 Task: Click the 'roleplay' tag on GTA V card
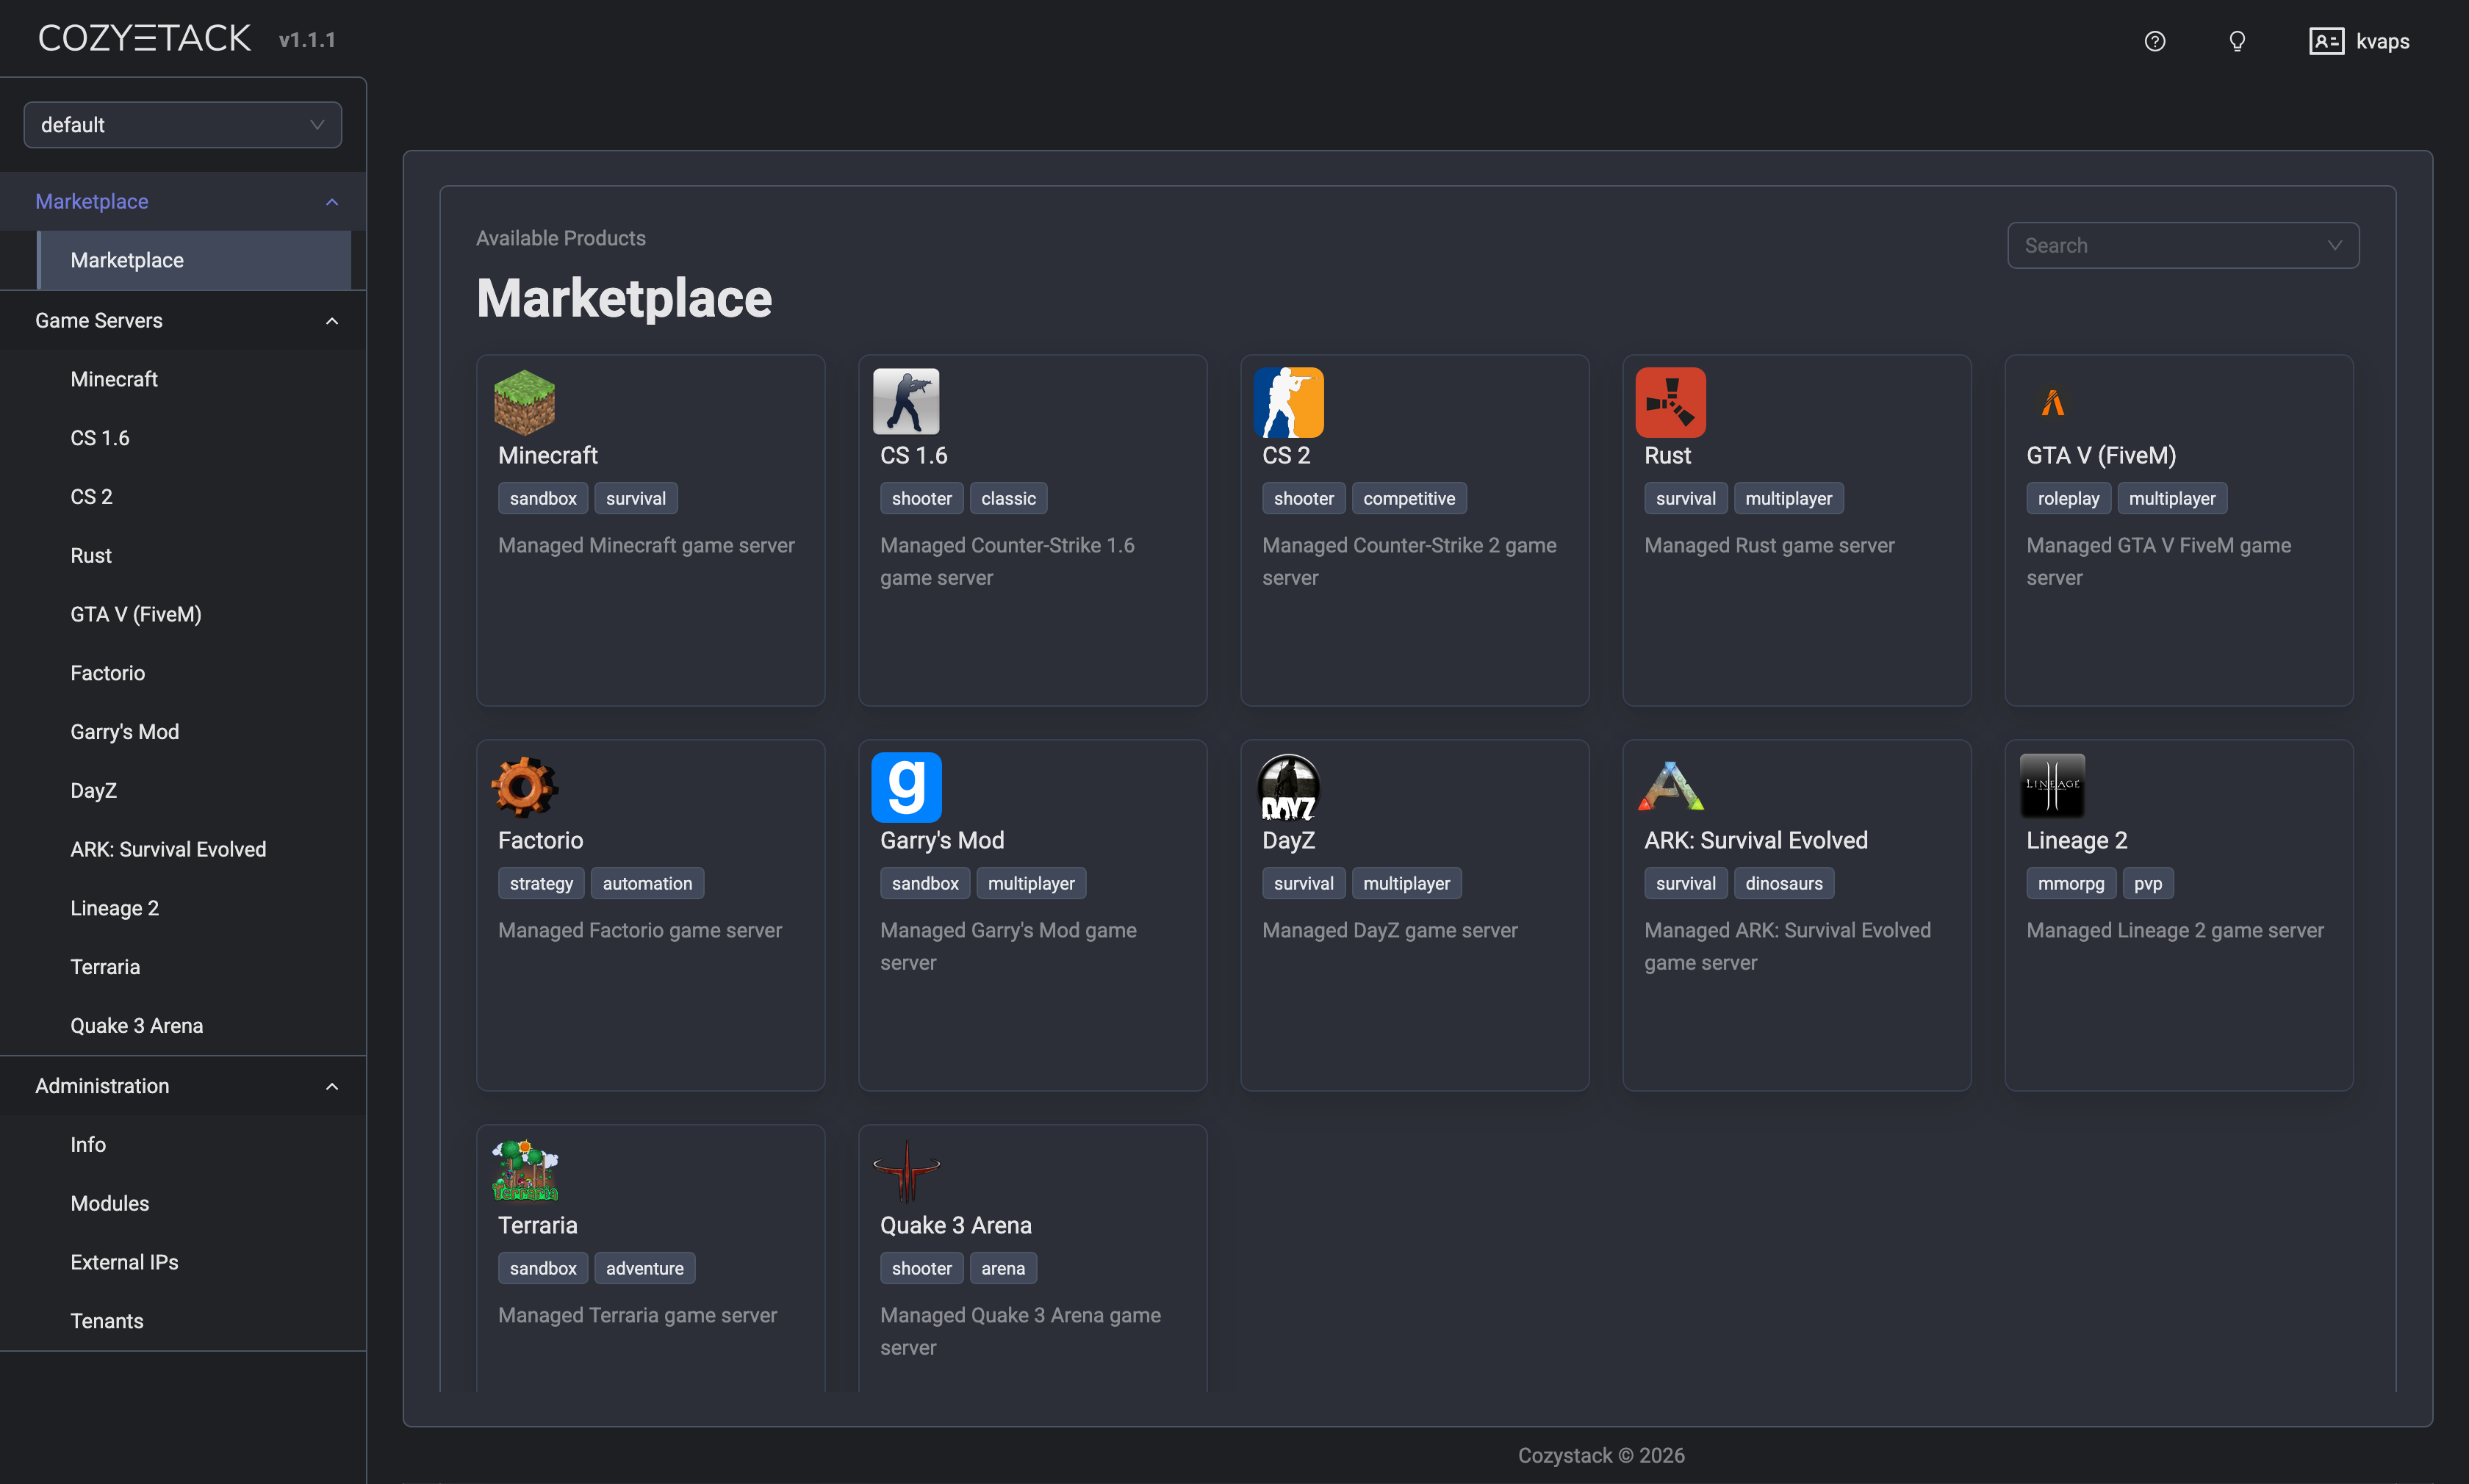click(2068, 497)
